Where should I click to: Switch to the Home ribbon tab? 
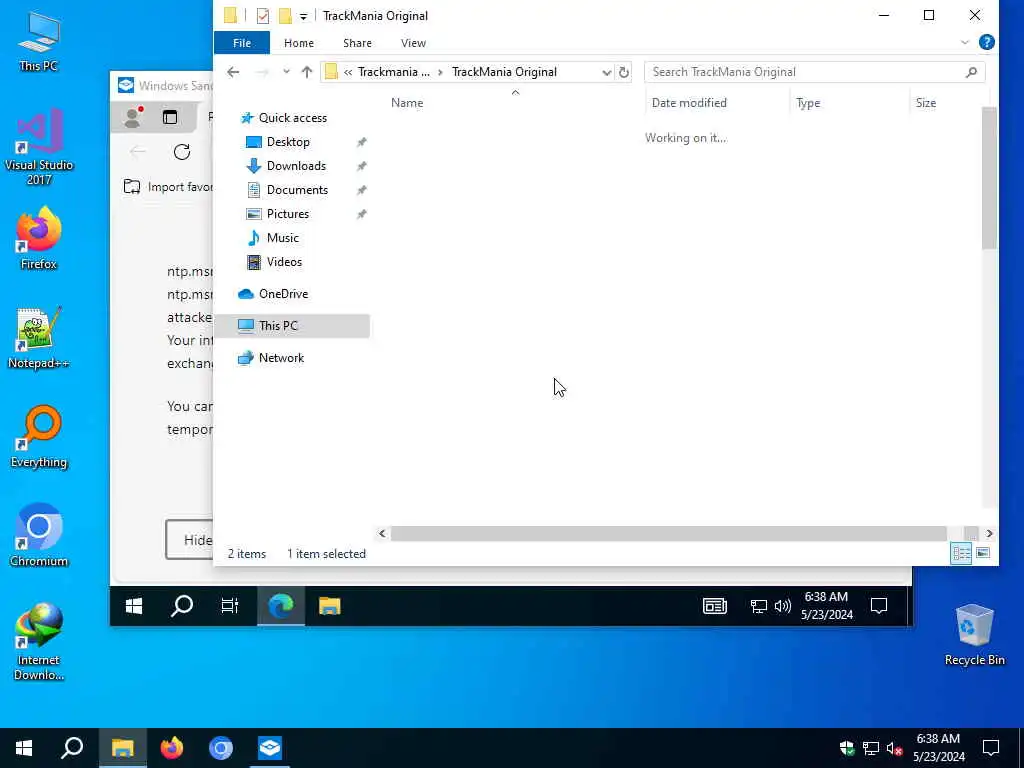click(298, 43)
